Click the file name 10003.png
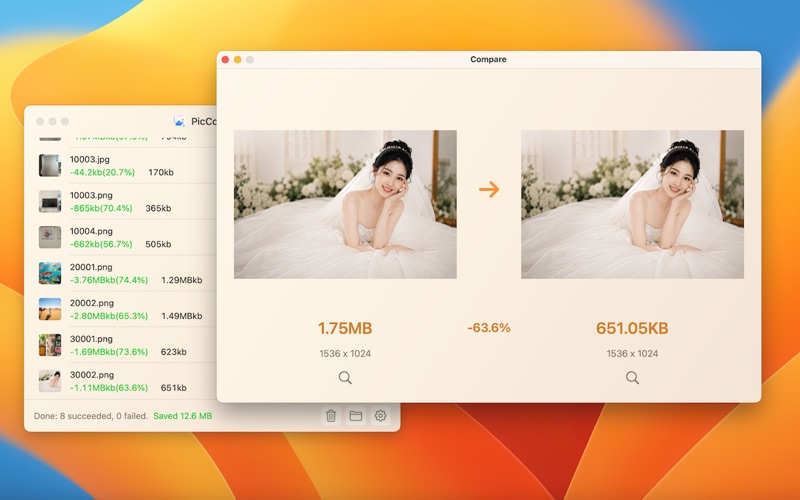Viewport: 800px width, 500px height. 91,195
